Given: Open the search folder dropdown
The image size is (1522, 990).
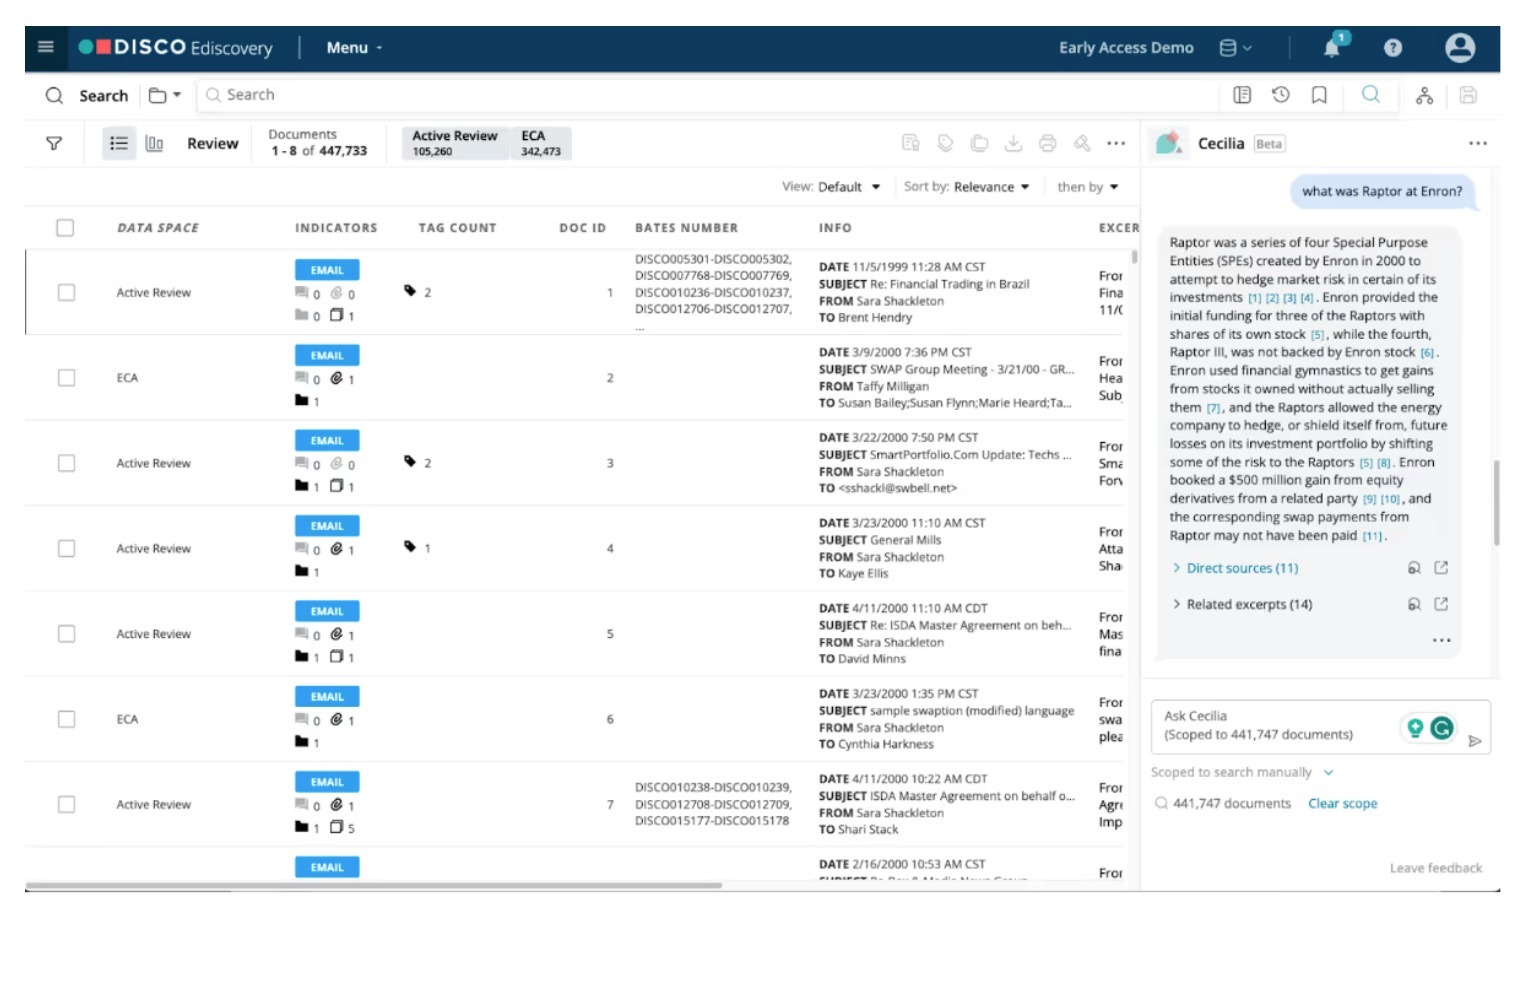Looking at the screenshot, I should (x=164, y=95).
